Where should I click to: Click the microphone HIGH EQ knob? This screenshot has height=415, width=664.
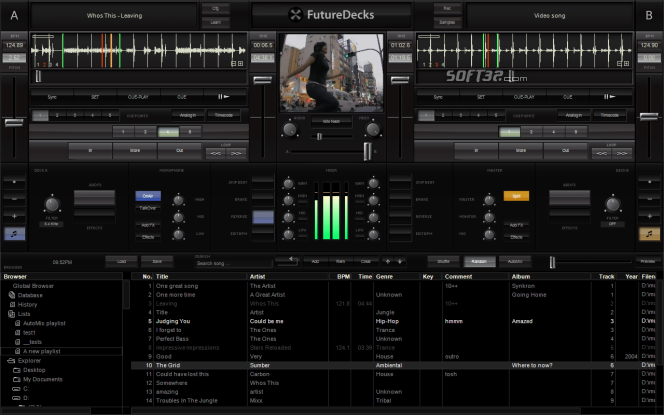[x=178, y=200]
